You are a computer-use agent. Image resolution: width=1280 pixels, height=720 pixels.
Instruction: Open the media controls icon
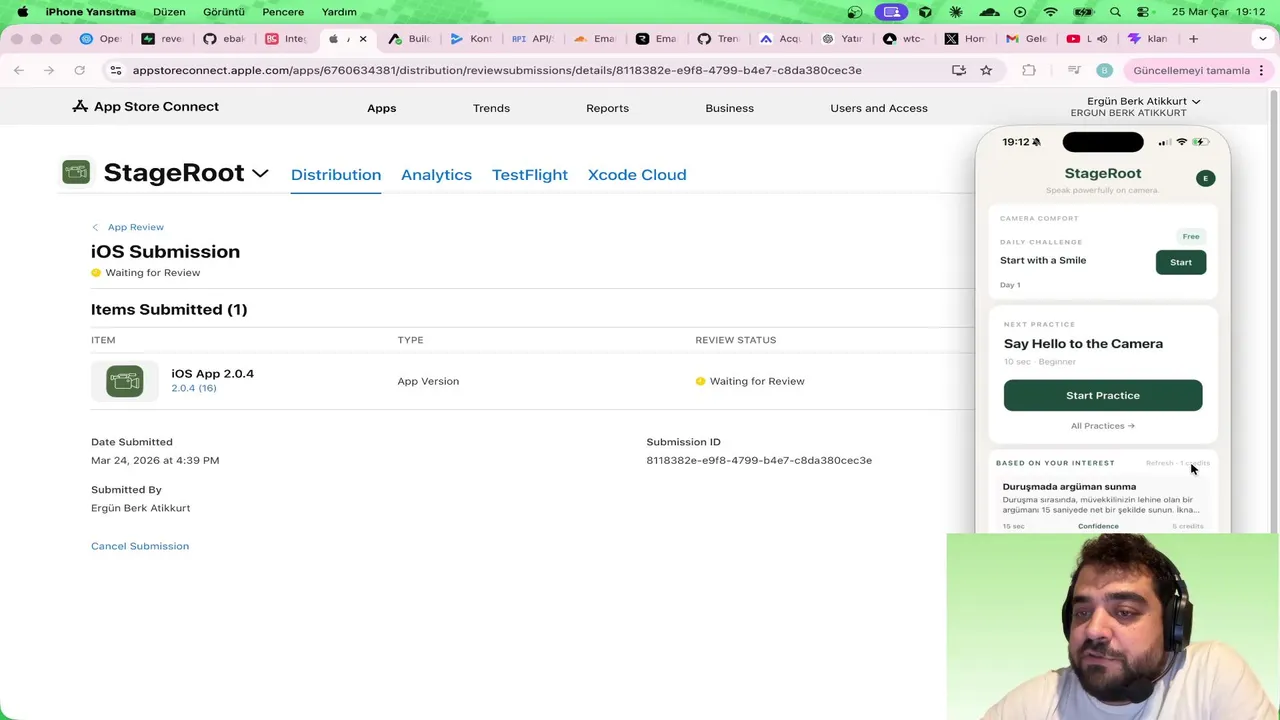1074,70
